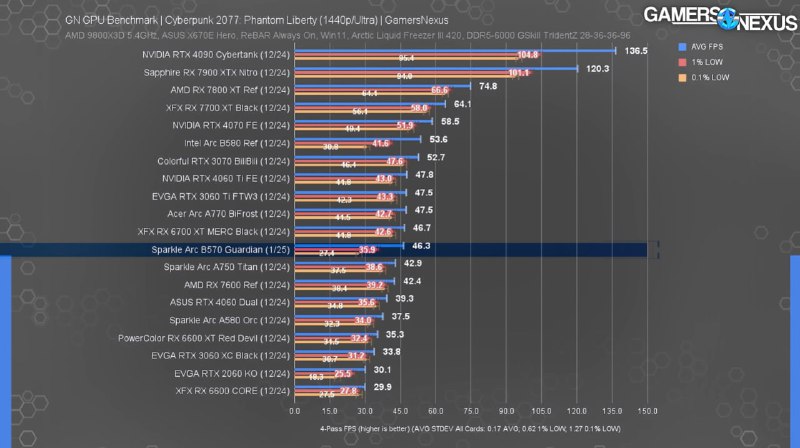Click the 0.0 x-axis tick label
This screenshot has width=800, height=448.
(x=295, y=411)
